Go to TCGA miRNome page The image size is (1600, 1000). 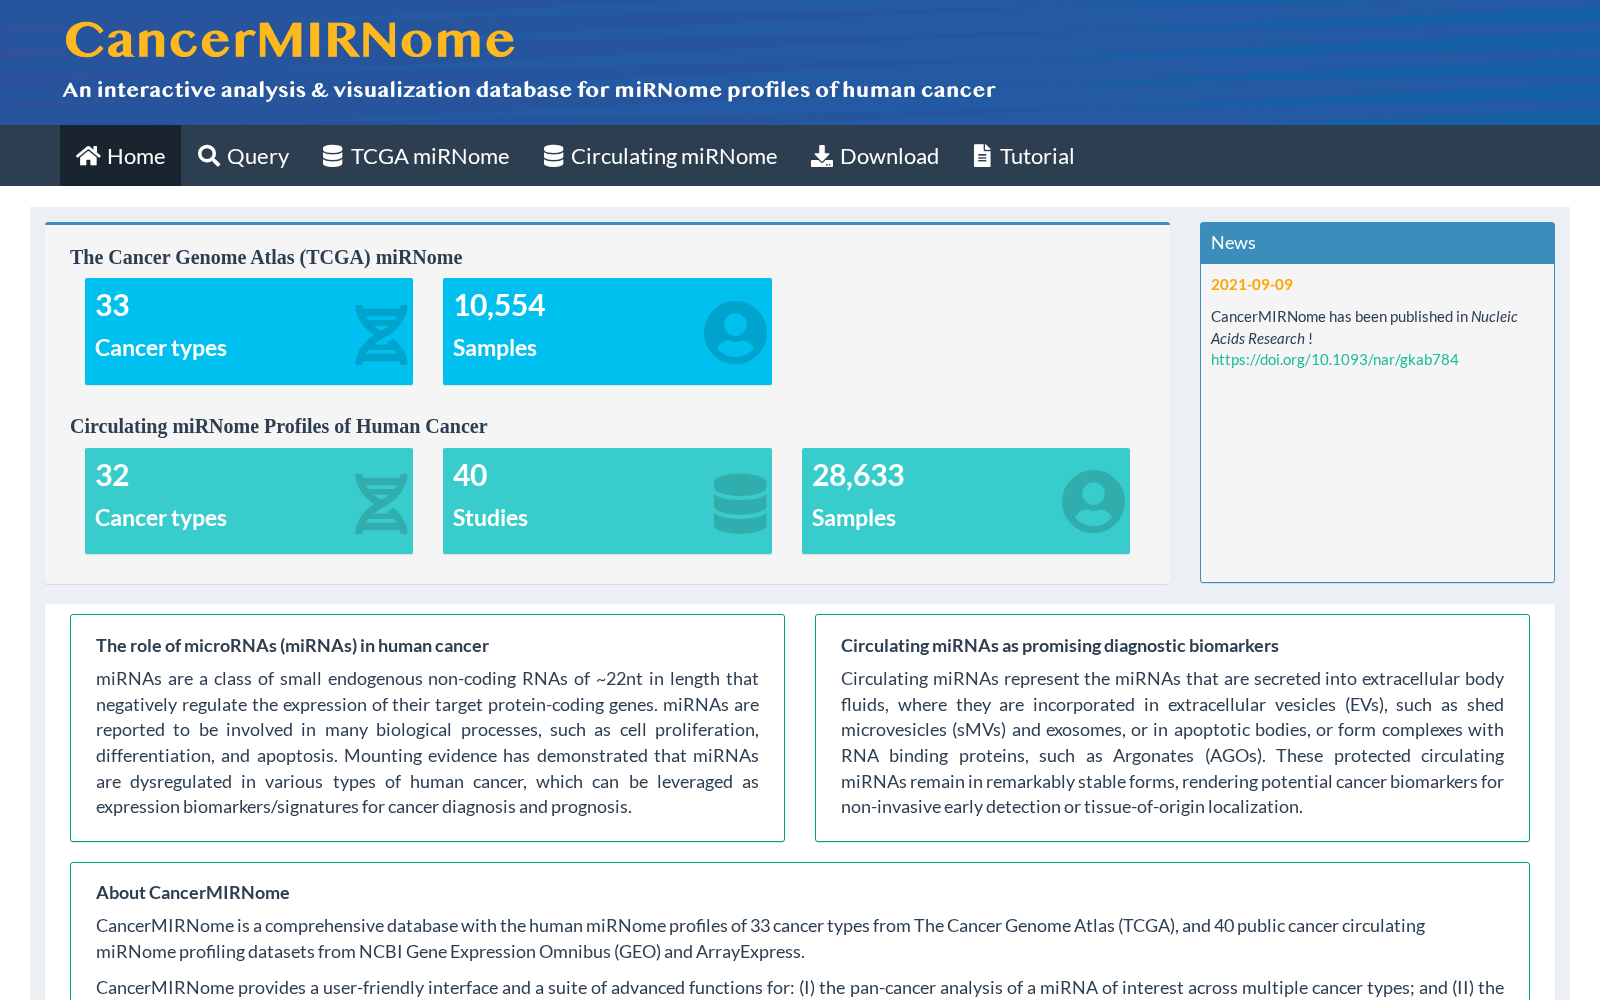click(416, 156)
